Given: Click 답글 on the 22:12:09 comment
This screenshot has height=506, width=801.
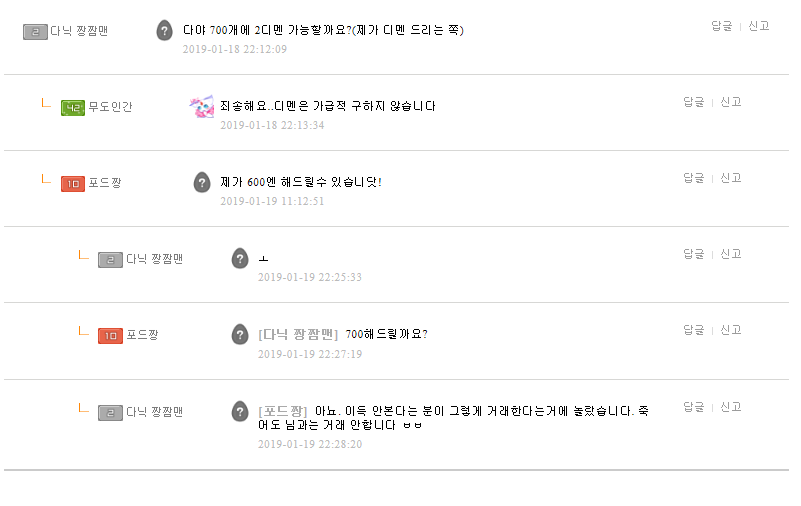Looking at the screenshot, I should (721, 26).
